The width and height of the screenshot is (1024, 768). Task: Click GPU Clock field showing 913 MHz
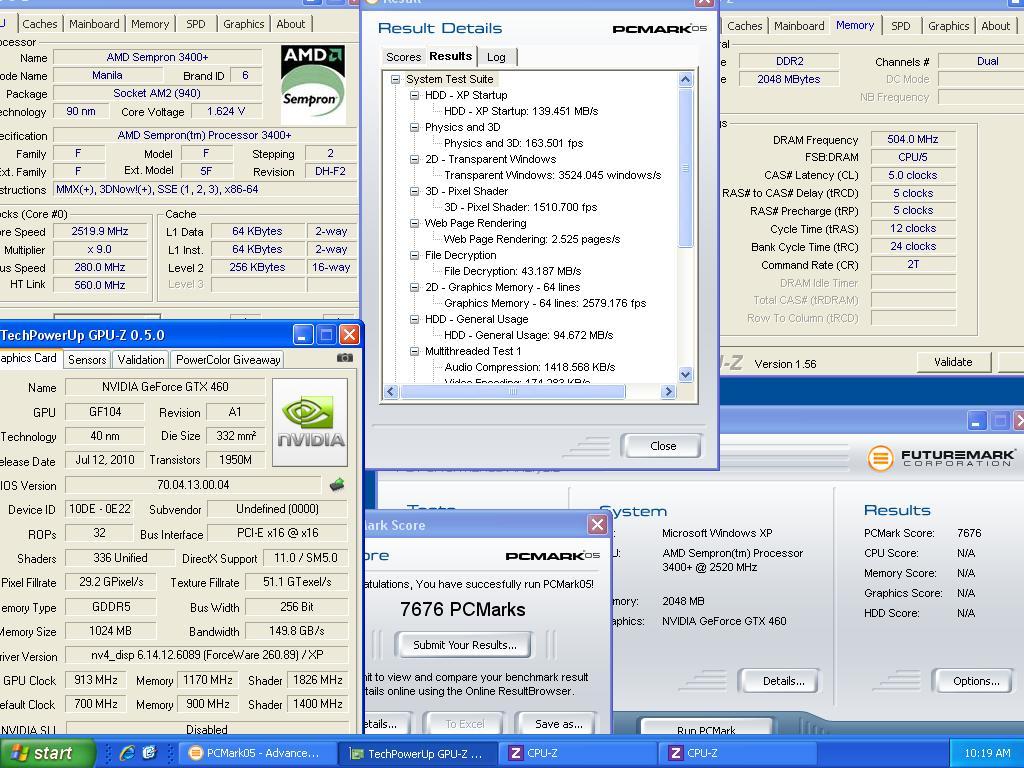tap(96, 680)
